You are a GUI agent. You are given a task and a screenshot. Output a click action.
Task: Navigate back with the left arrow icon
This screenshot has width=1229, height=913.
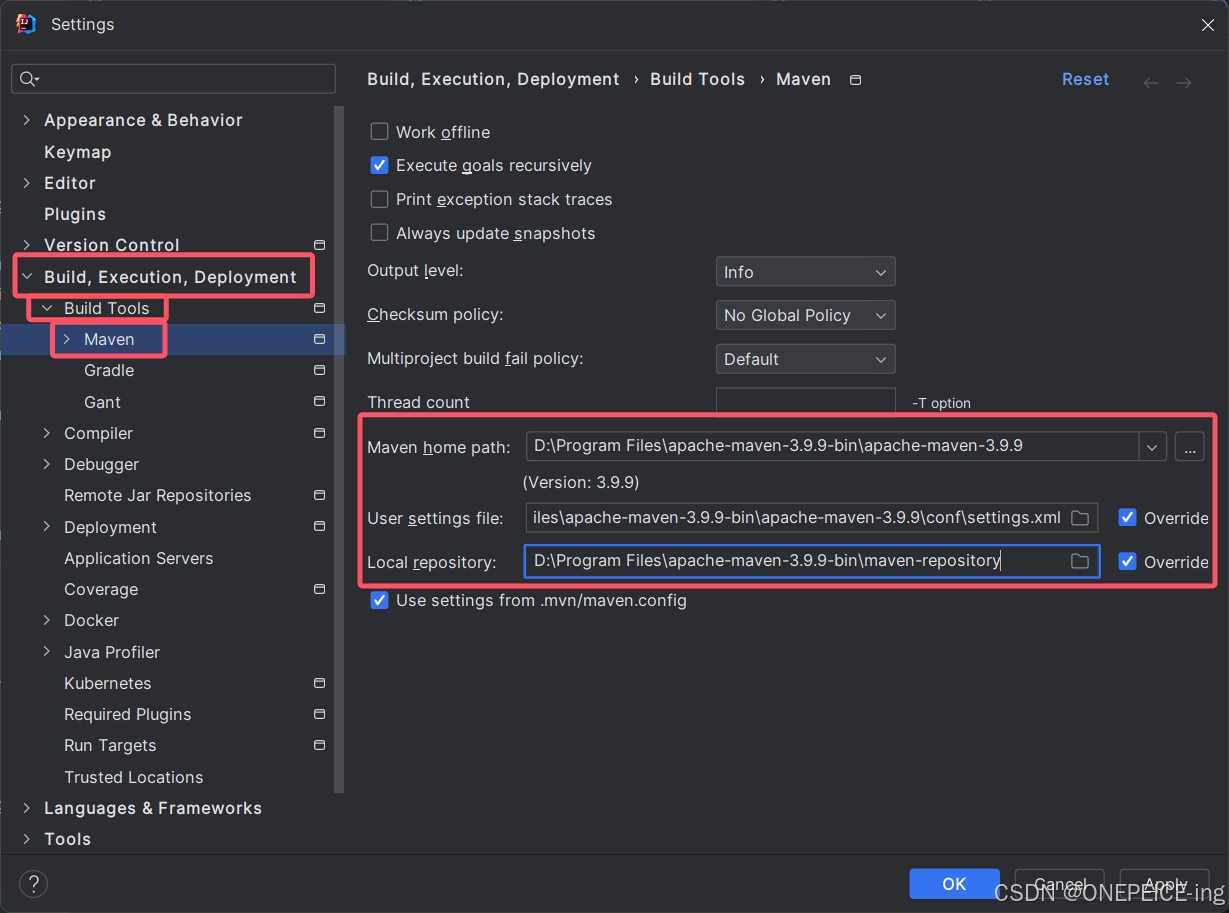(x=1151, y=83)
